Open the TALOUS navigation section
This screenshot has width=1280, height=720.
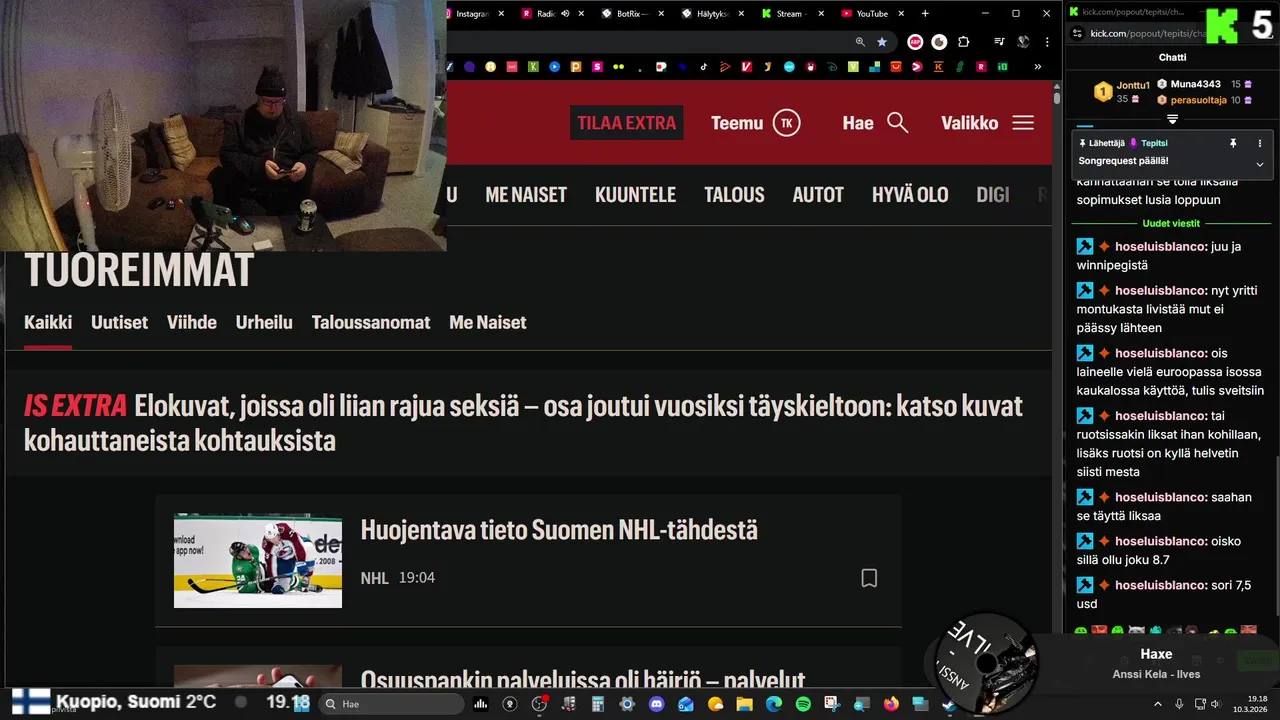coord(734,195)
